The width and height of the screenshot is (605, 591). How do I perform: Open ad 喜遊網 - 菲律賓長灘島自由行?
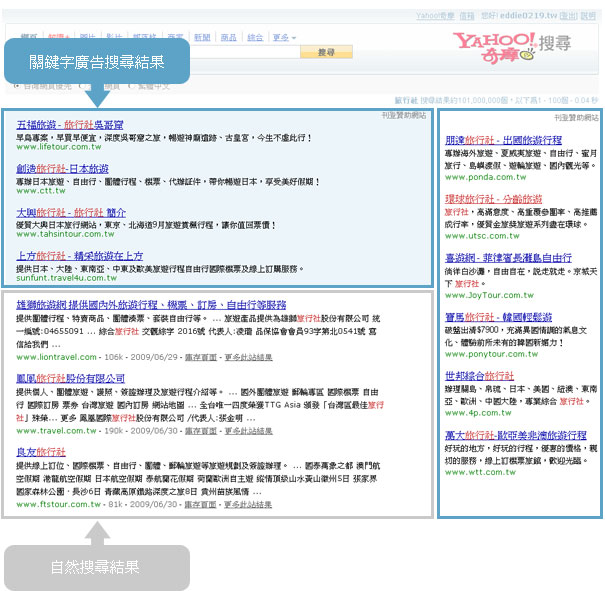coord(508,258)
